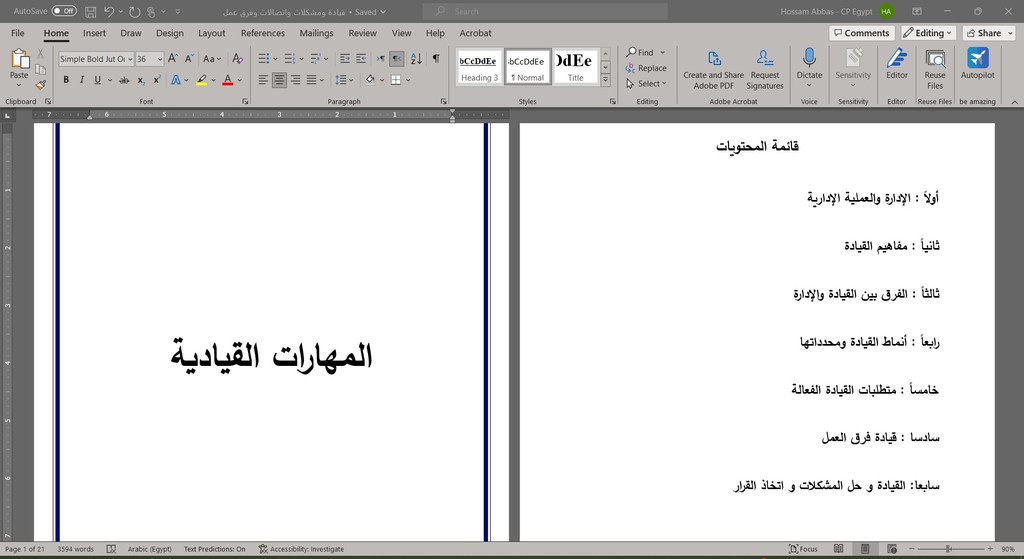The width and height of the screenshot is (1024, 559).
Task: Apply the Heading 3 style
Action: [x=479, y=67]
